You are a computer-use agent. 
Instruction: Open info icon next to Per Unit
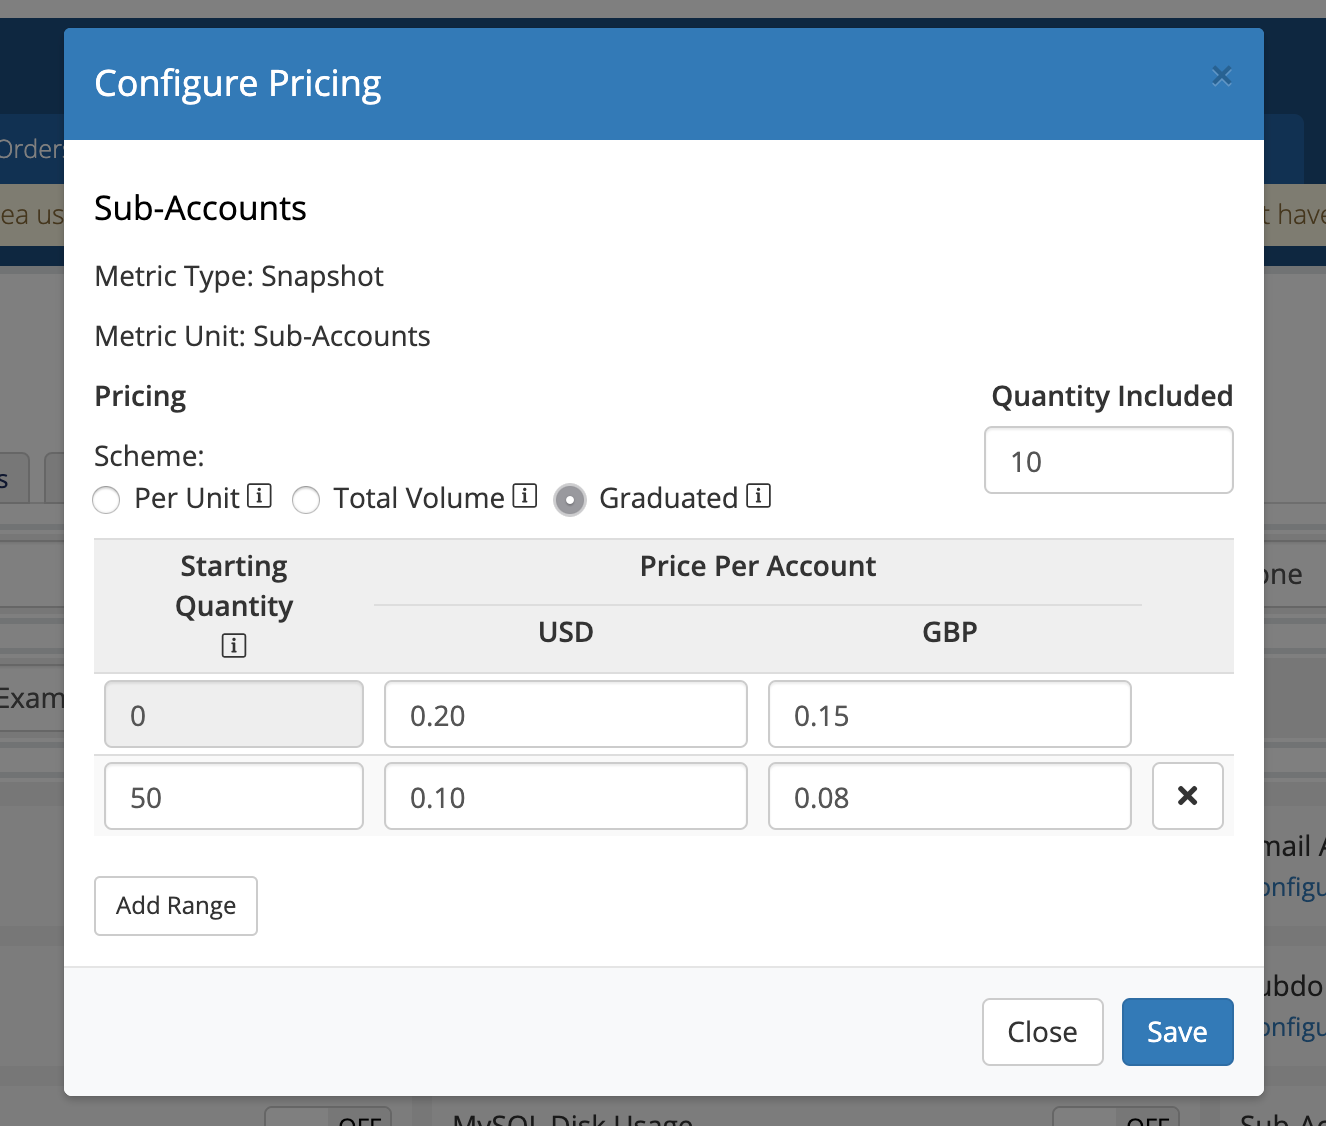pos(259,496)
